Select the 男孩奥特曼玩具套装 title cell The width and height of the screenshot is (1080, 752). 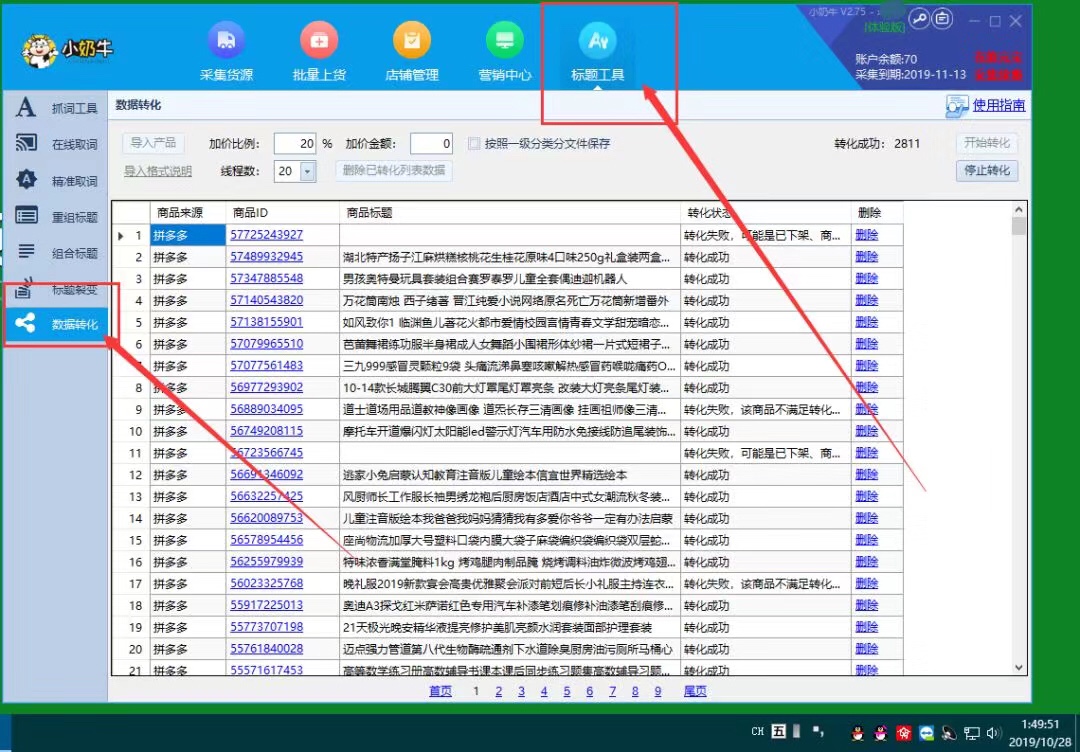coord(510,279)
